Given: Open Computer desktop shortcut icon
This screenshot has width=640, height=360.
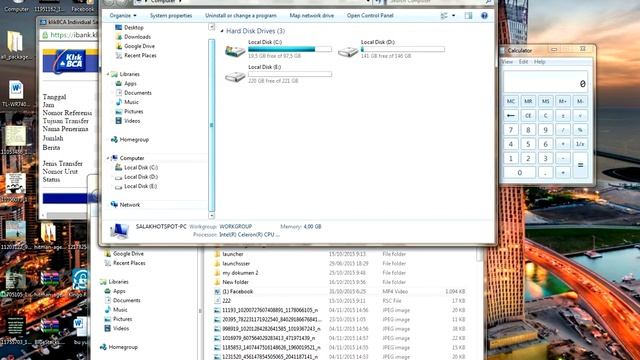Looking at the screenshot, I should coord(16,5).
